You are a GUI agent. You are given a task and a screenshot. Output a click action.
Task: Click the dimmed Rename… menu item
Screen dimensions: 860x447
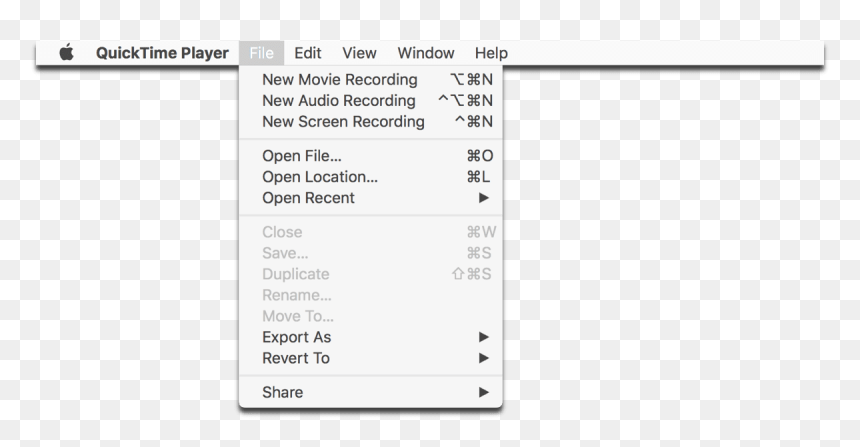[371, 295]
